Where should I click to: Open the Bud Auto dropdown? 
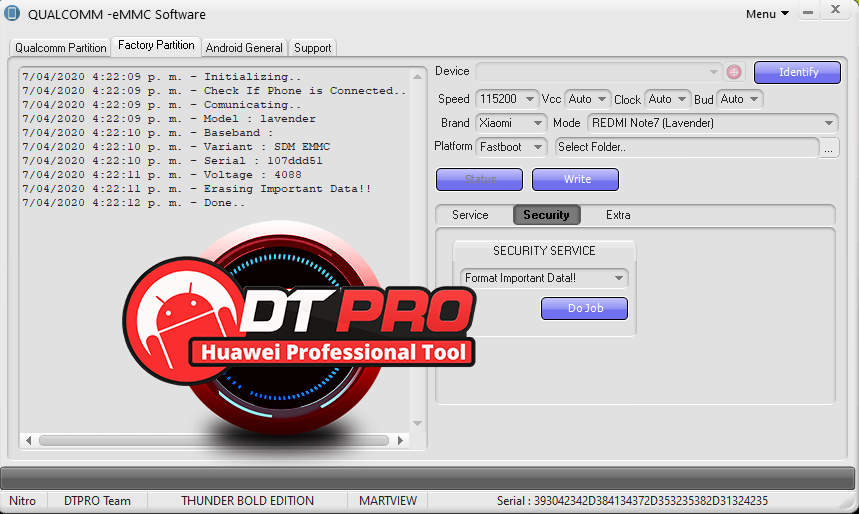(x=739, y=99)
